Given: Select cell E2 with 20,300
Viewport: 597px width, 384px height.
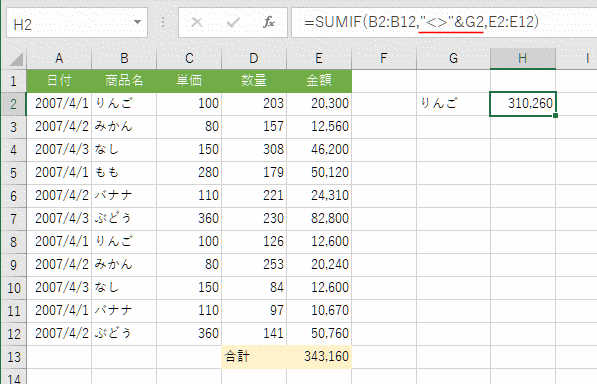Looking at the screenshot, I should coord(319,104).
